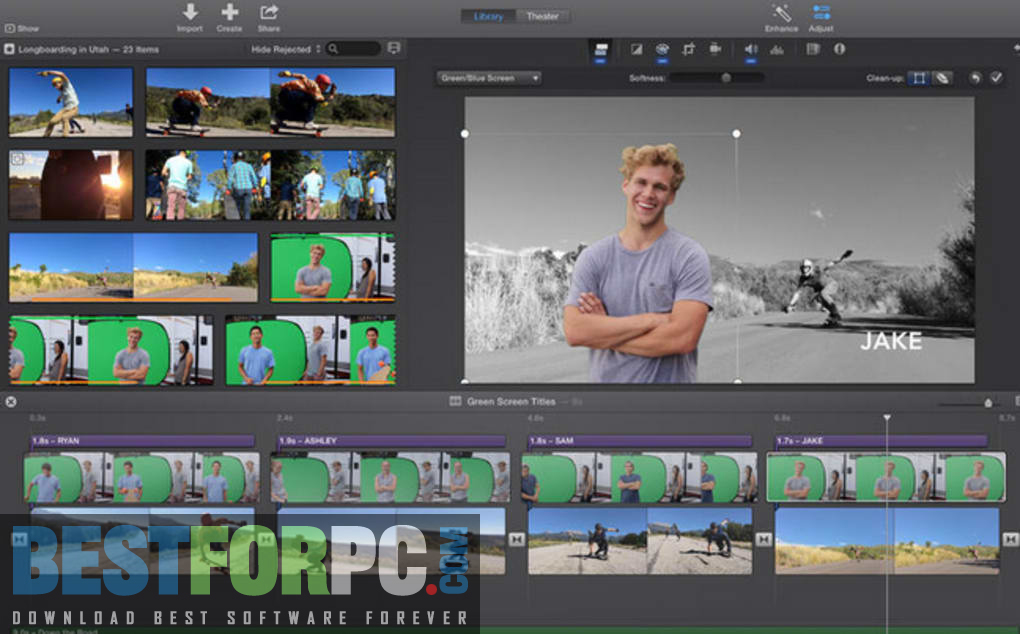The image size is (1020, 634).
Task: Show the clip information icon
Action: point(839,49)
